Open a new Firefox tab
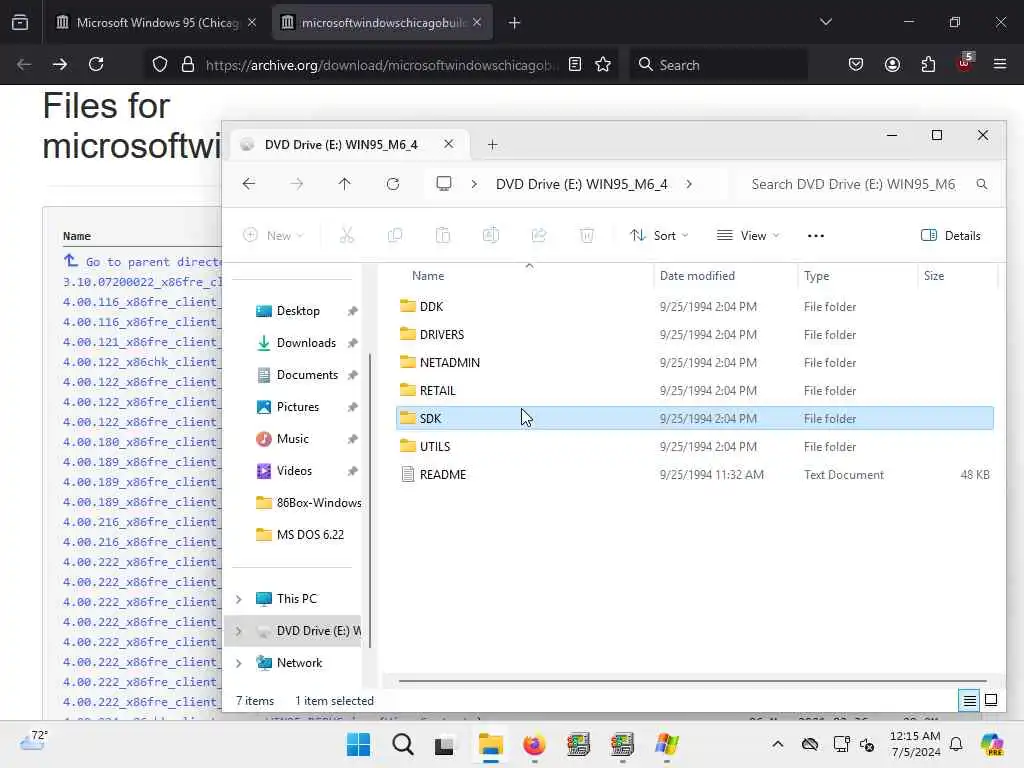Viewport: 1024px width, 768px height. (x=515, y=23)
